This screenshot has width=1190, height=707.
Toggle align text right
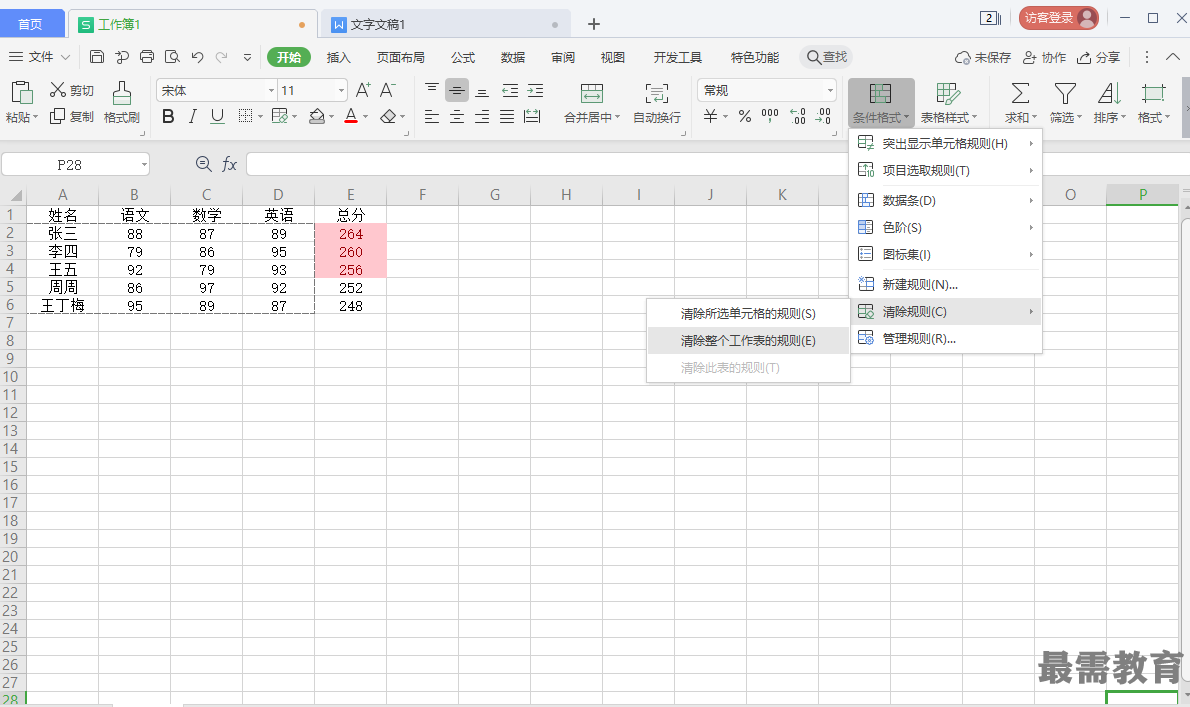[482, 116]
